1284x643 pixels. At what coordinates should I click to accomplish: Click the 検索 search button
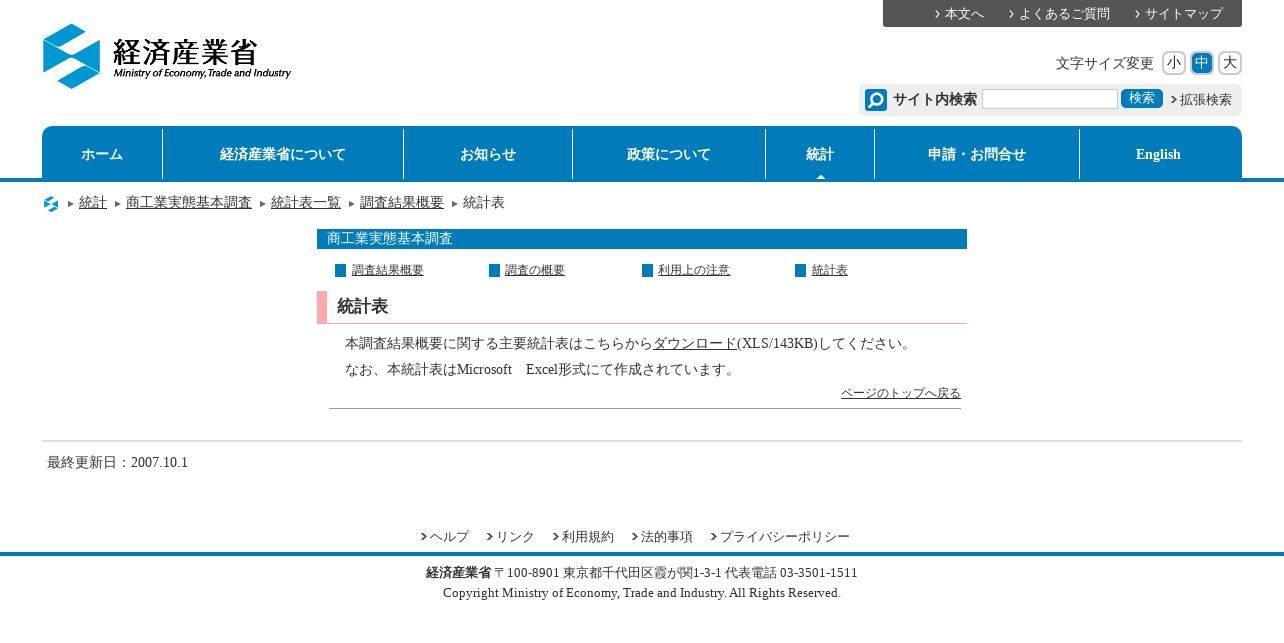click(1142, 98)
